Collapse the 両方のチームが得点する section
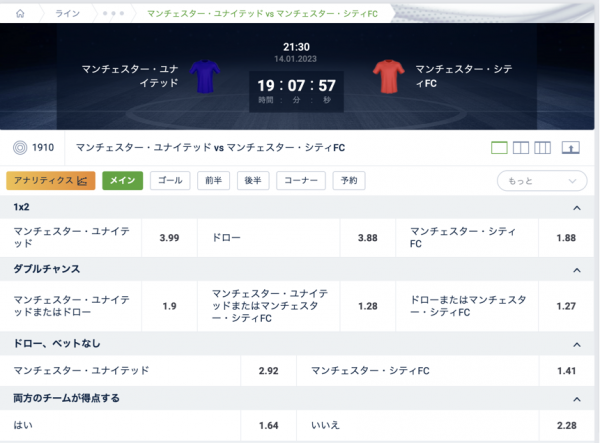Screen dimensions: 600x443 577,399
